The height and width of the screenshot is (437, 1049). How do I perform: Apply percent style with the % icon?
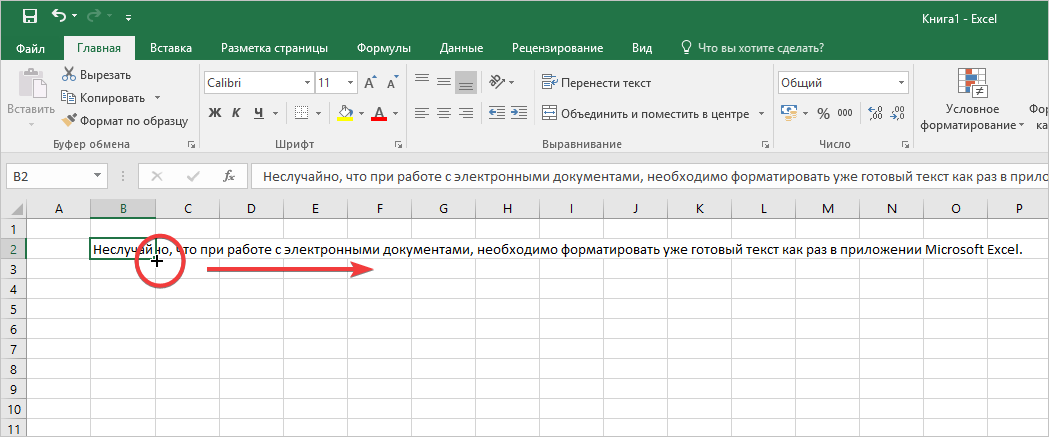(823, 113)
